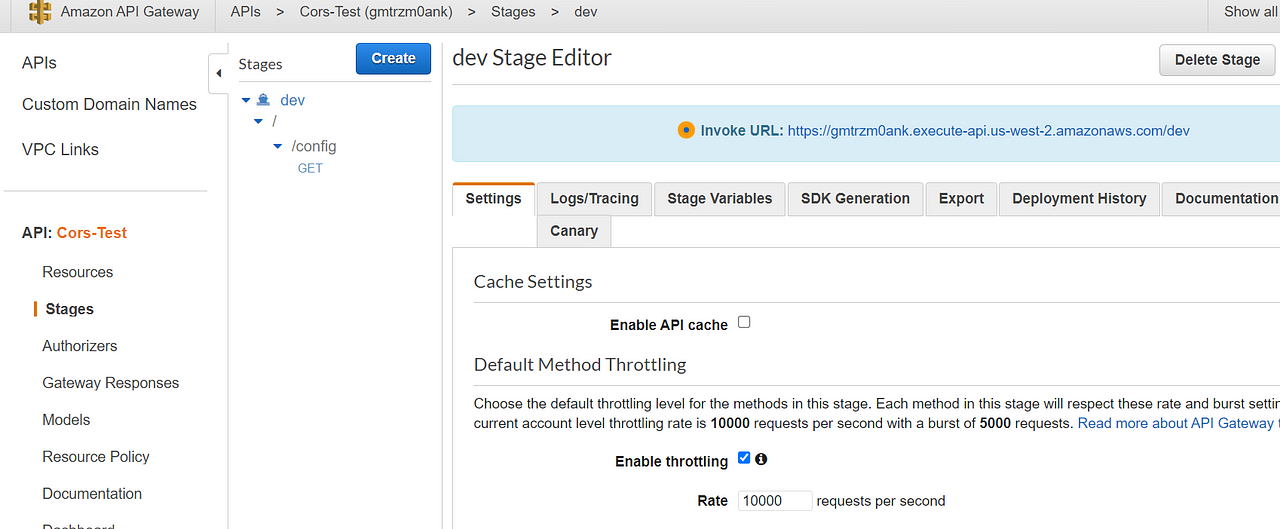
Task: Click the dev Stage Editor heading
Action: tap(532, 58)
